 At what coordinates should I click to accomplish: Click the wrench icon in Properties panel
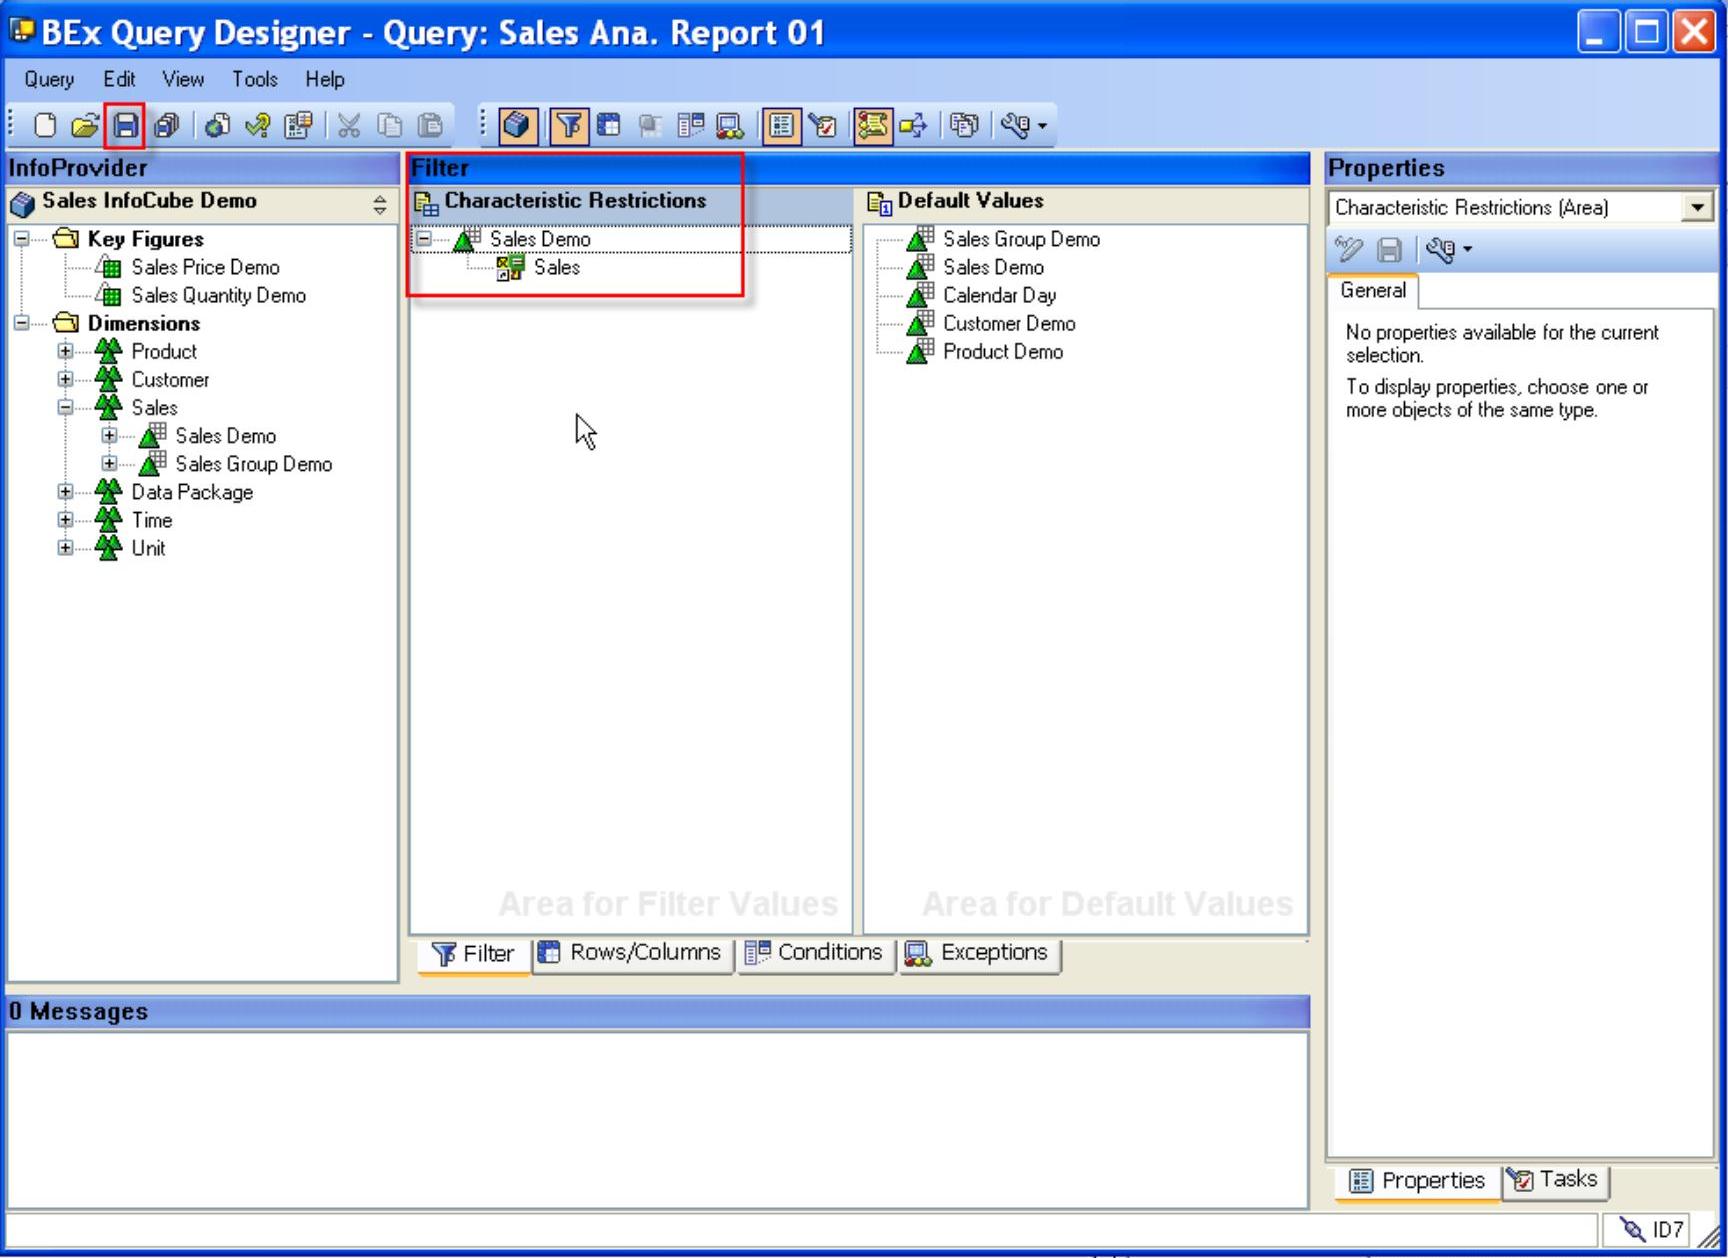coord(1440,249)
